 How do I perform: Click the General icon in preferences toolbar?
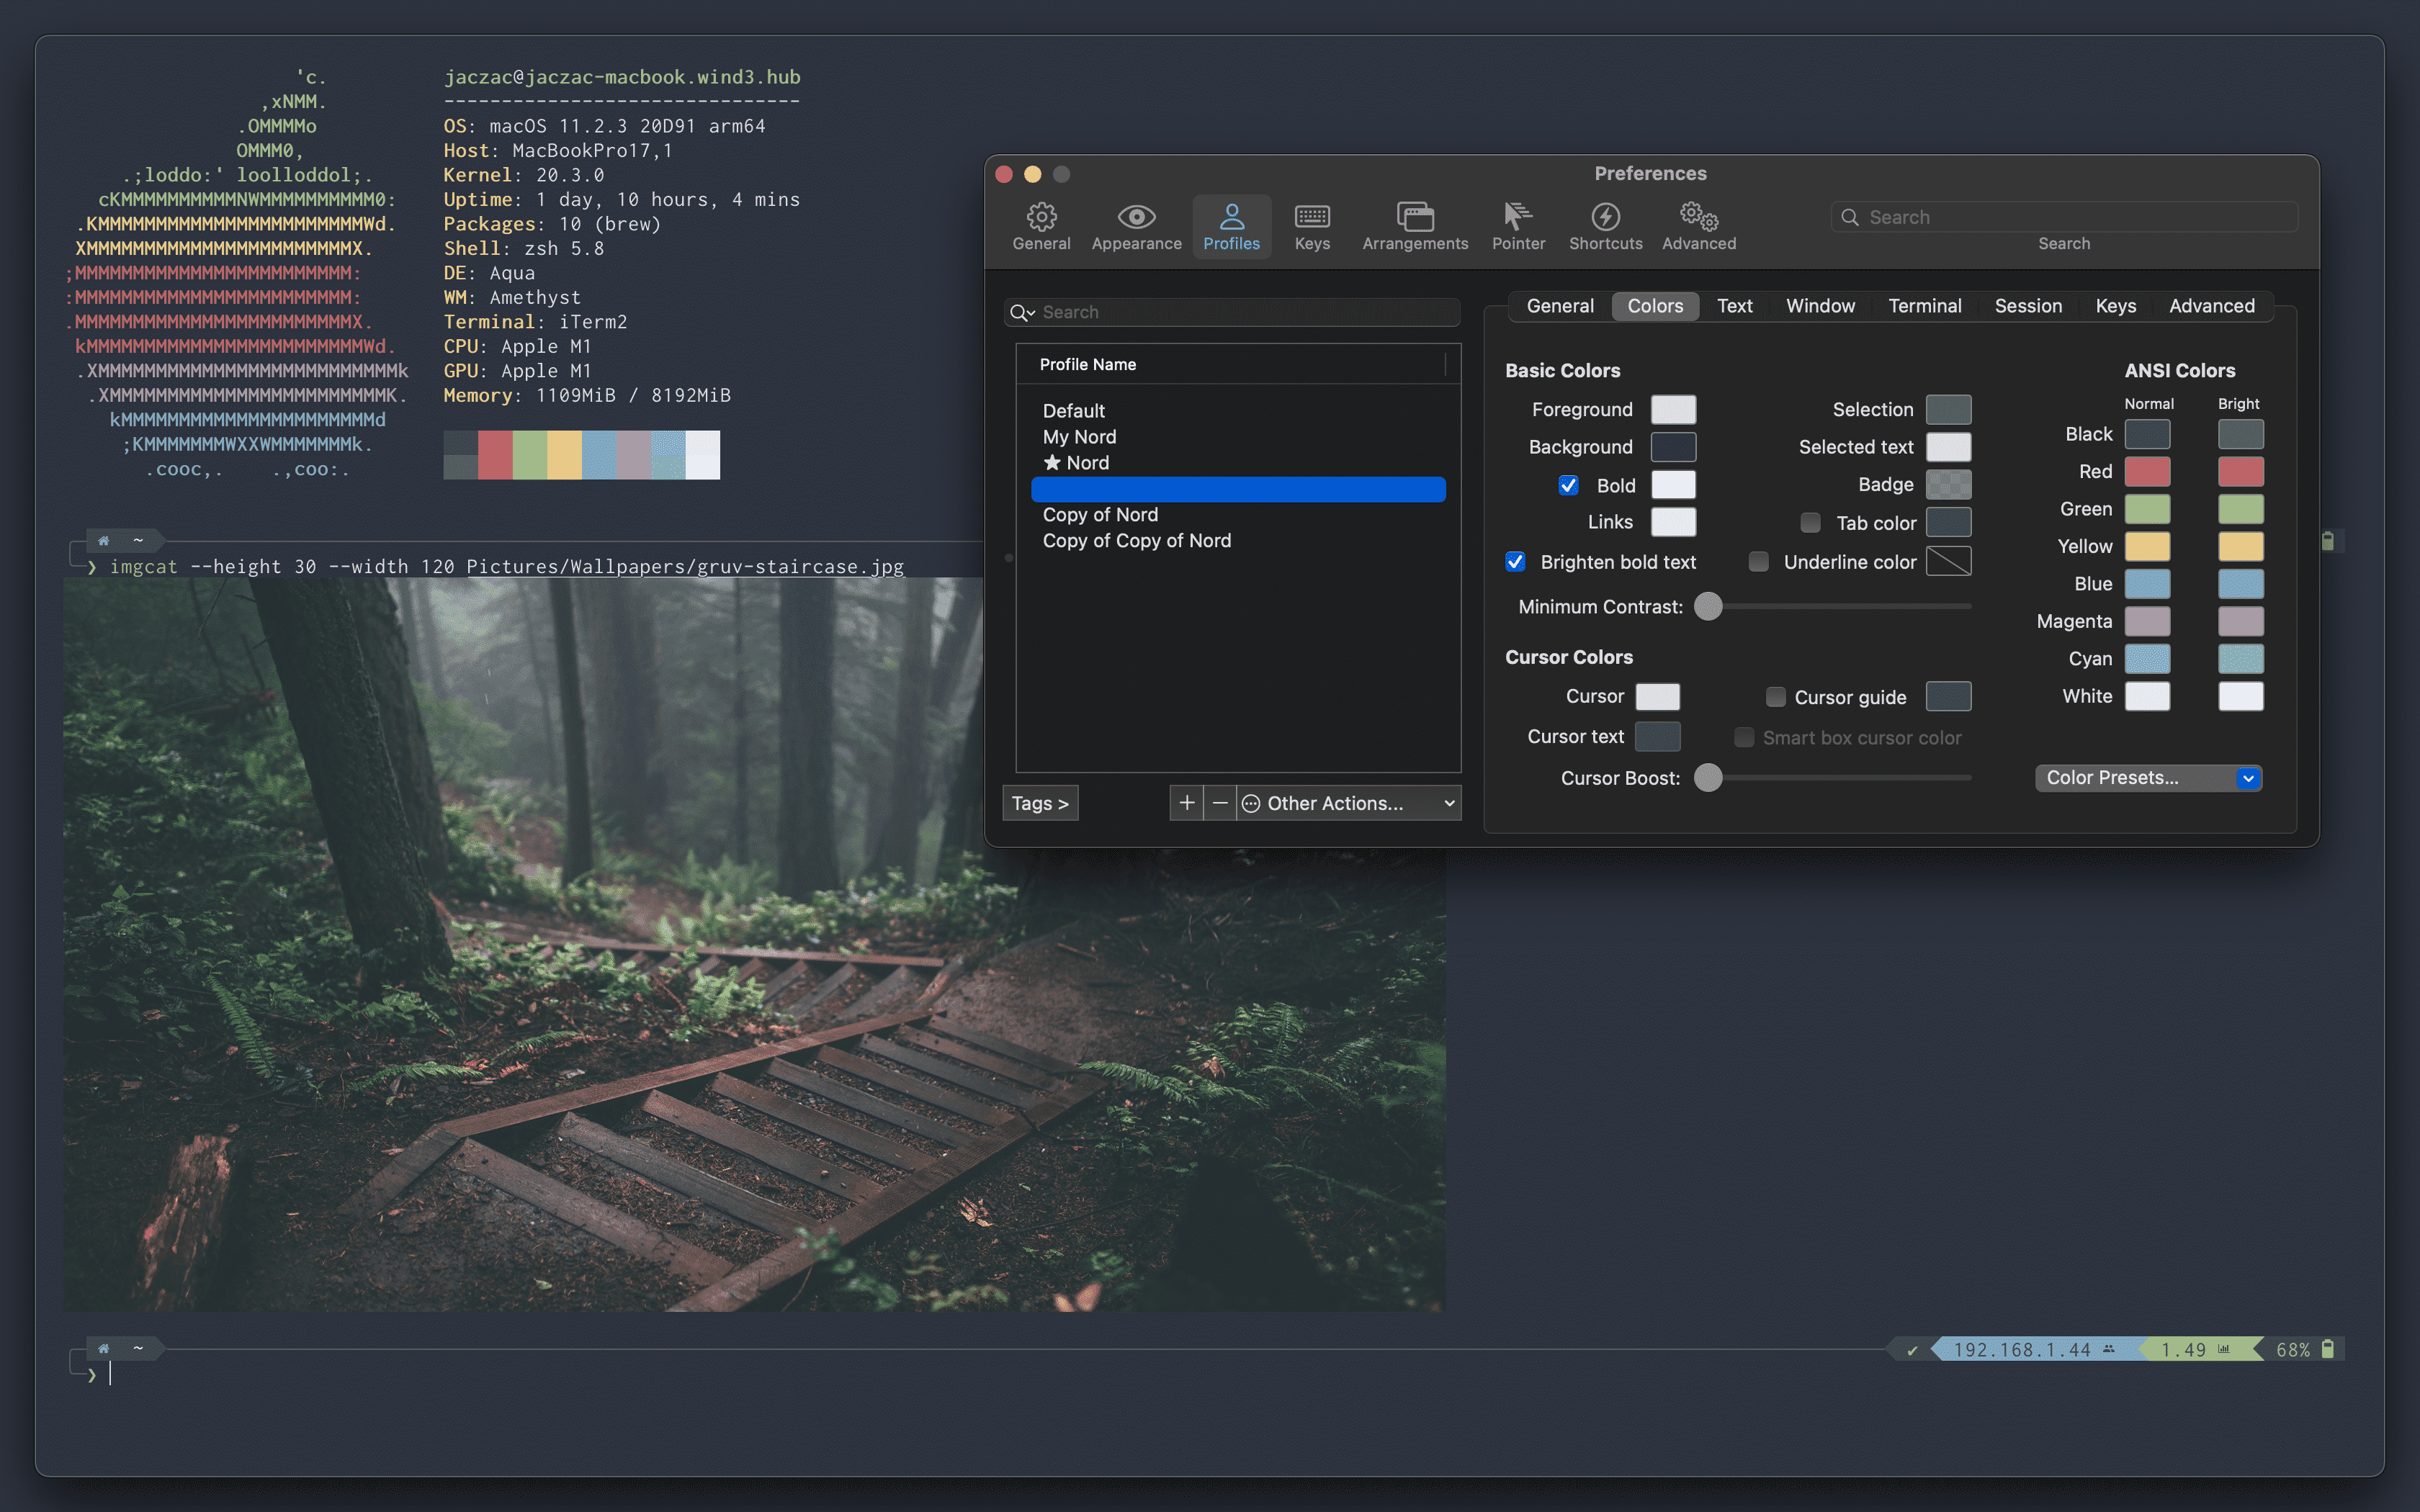1040,223
